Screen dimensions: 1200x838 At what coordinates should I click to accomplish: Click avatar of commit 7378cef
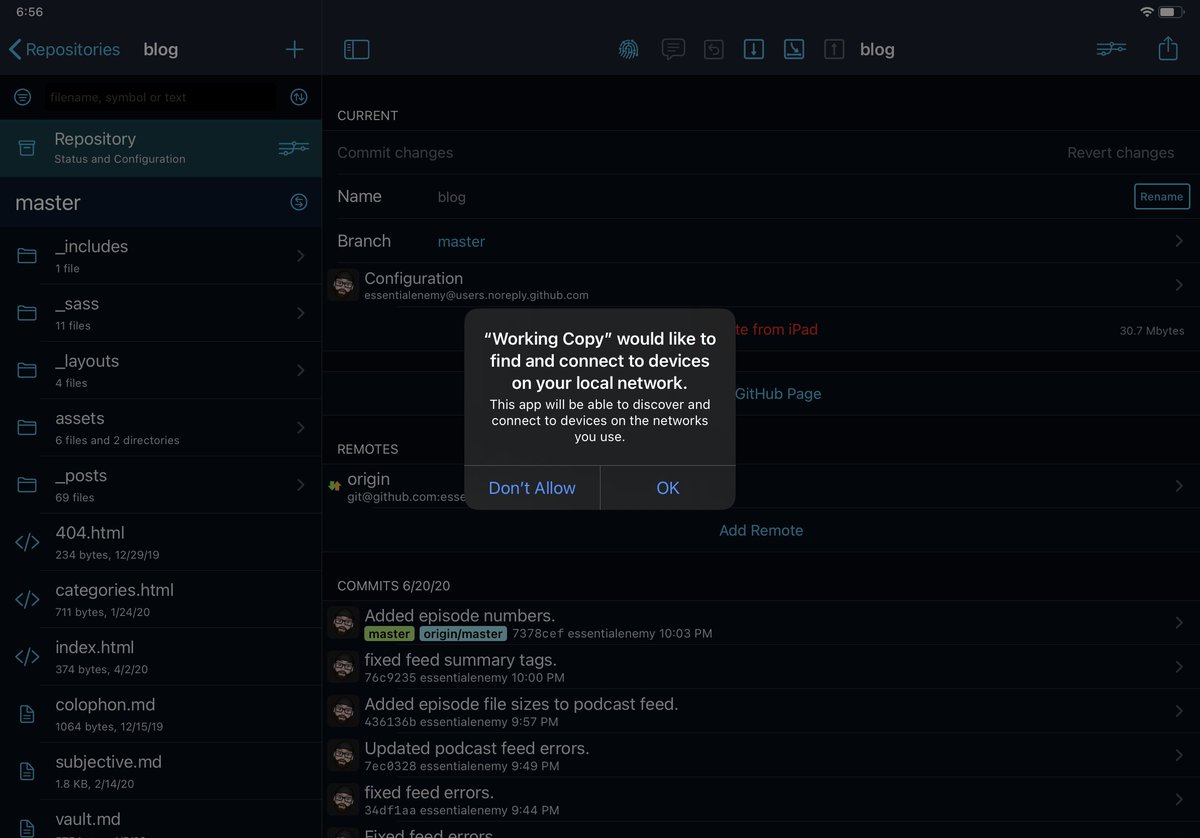(x=343, y=623)
